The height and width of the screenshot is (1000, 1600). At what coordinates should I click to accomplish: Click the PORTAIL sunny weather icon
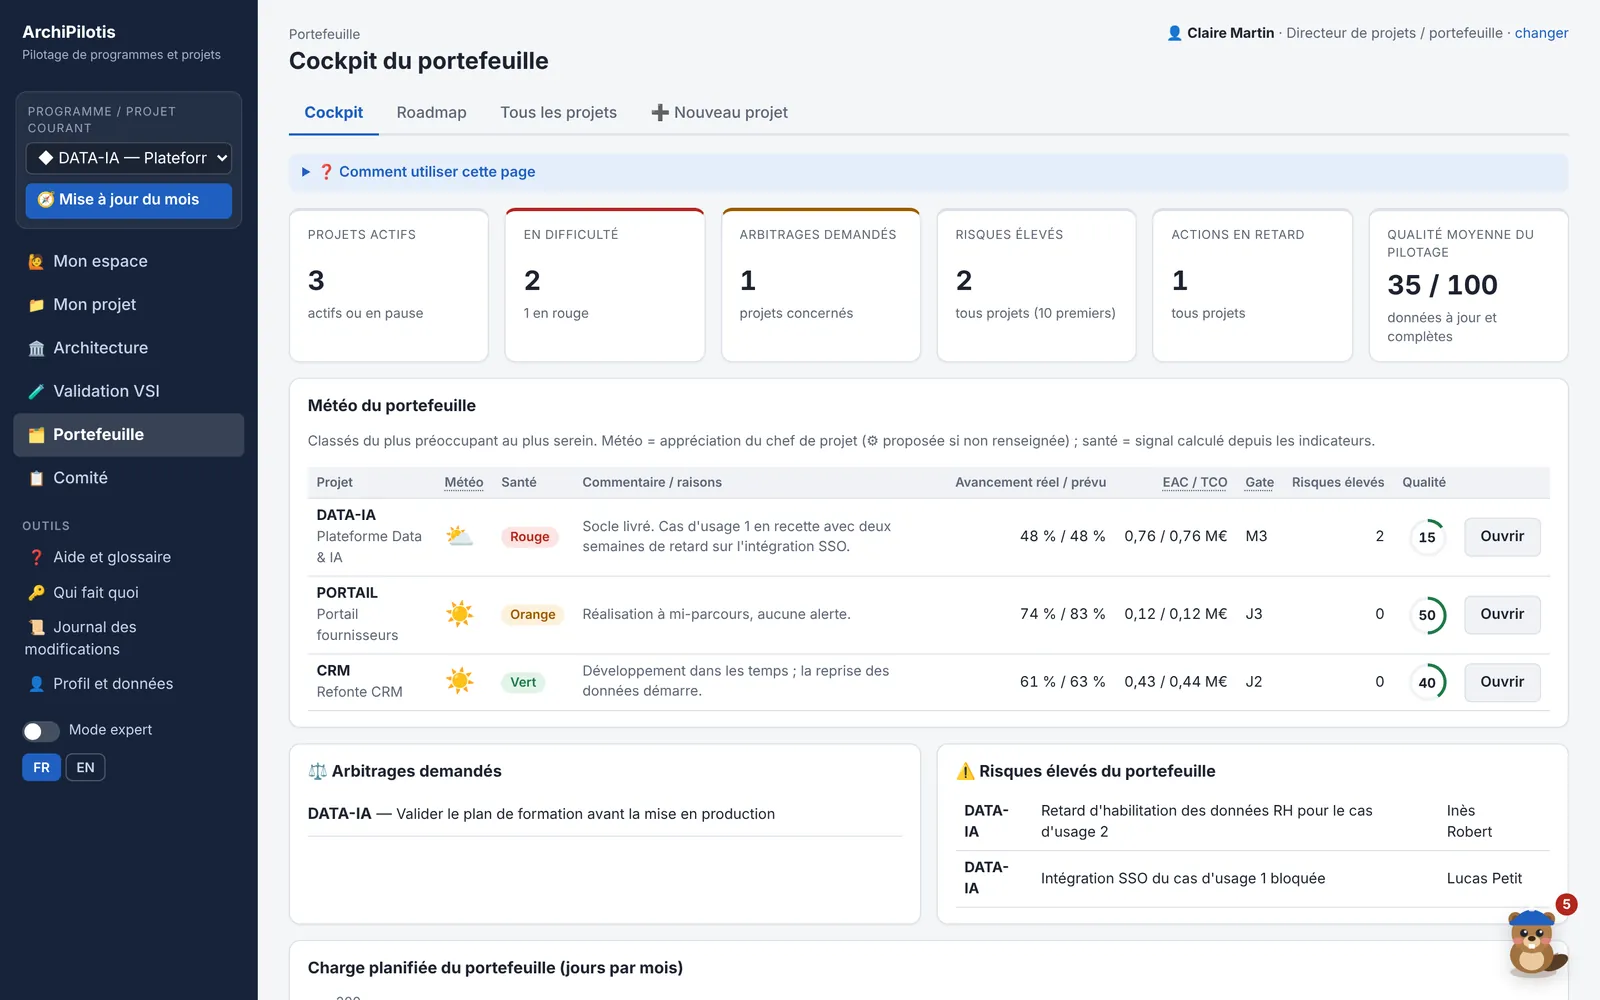(459, 614)
